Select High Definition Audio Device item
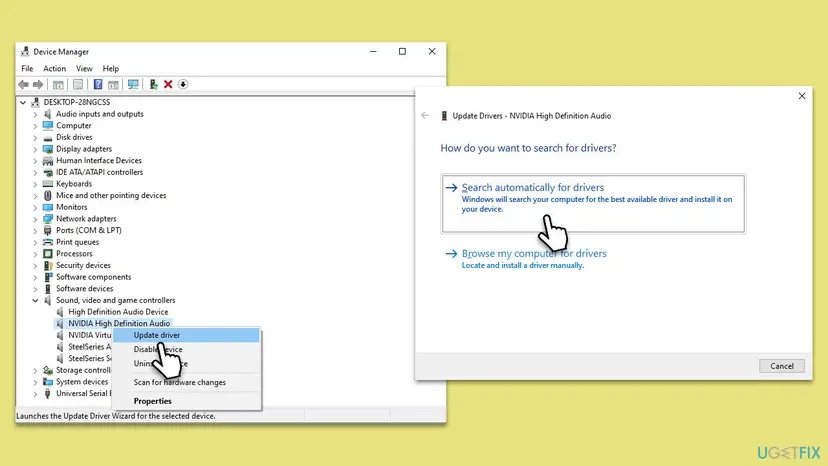Image resolution: width=828 pixels, height=466 pixels. click(x=118, y=312)
